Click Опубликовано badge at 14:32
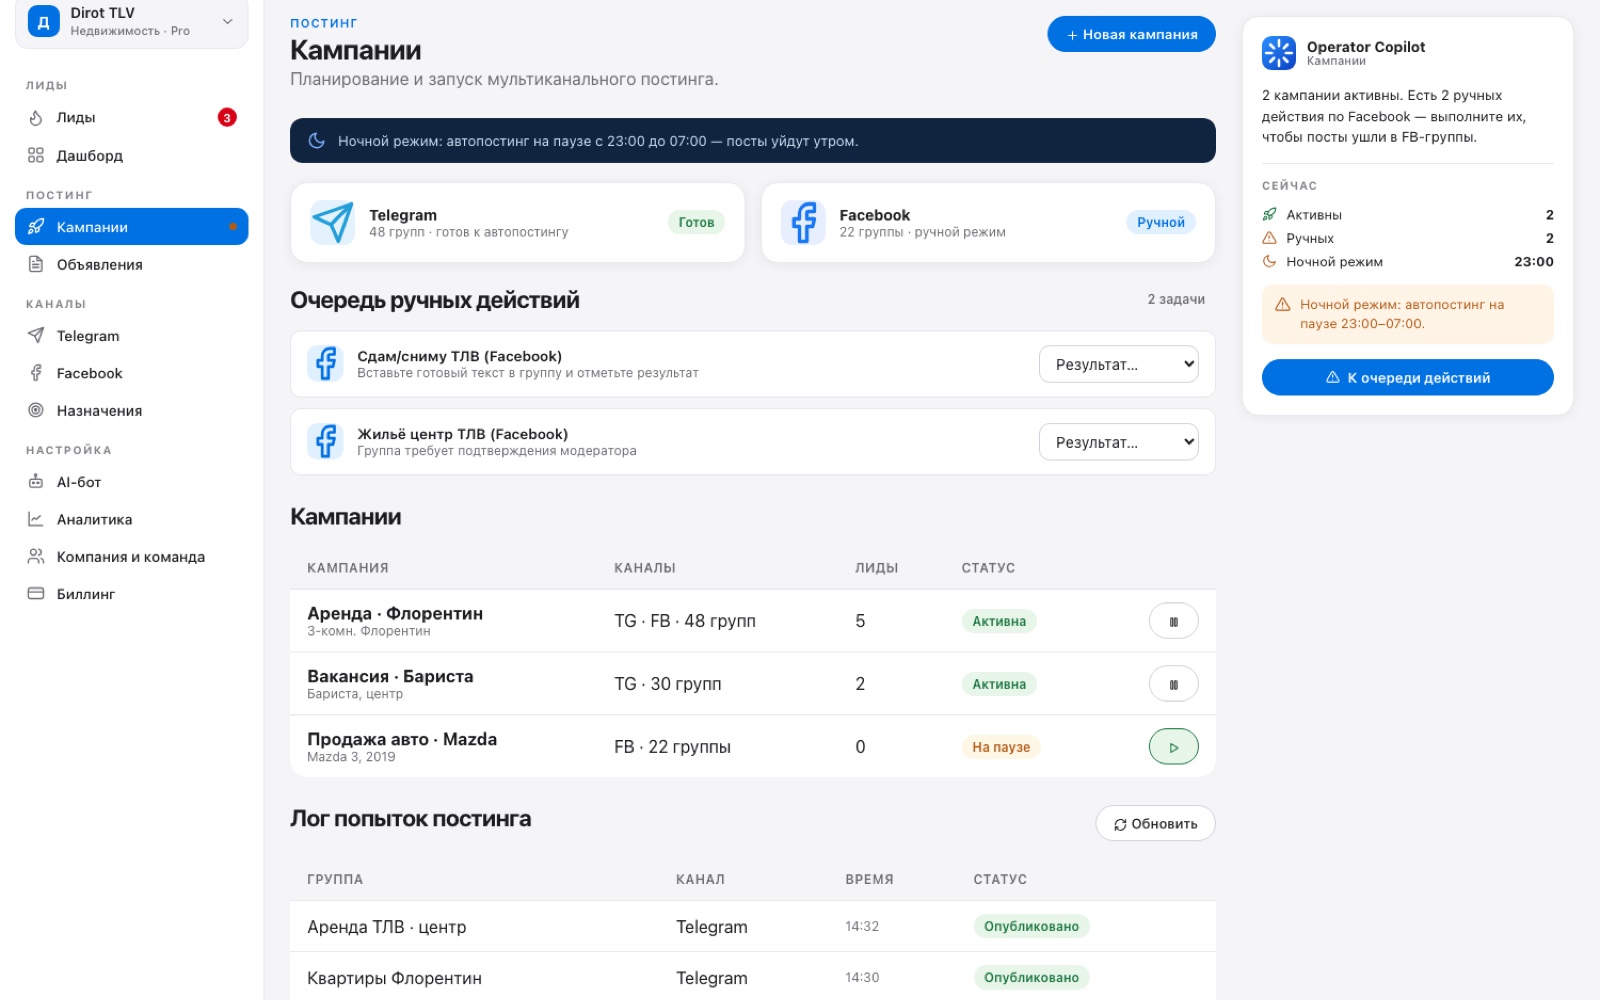Image resolution: width=1600 pixels, height=1000 pixels. pyautogui.click(x=1031, y=926)
